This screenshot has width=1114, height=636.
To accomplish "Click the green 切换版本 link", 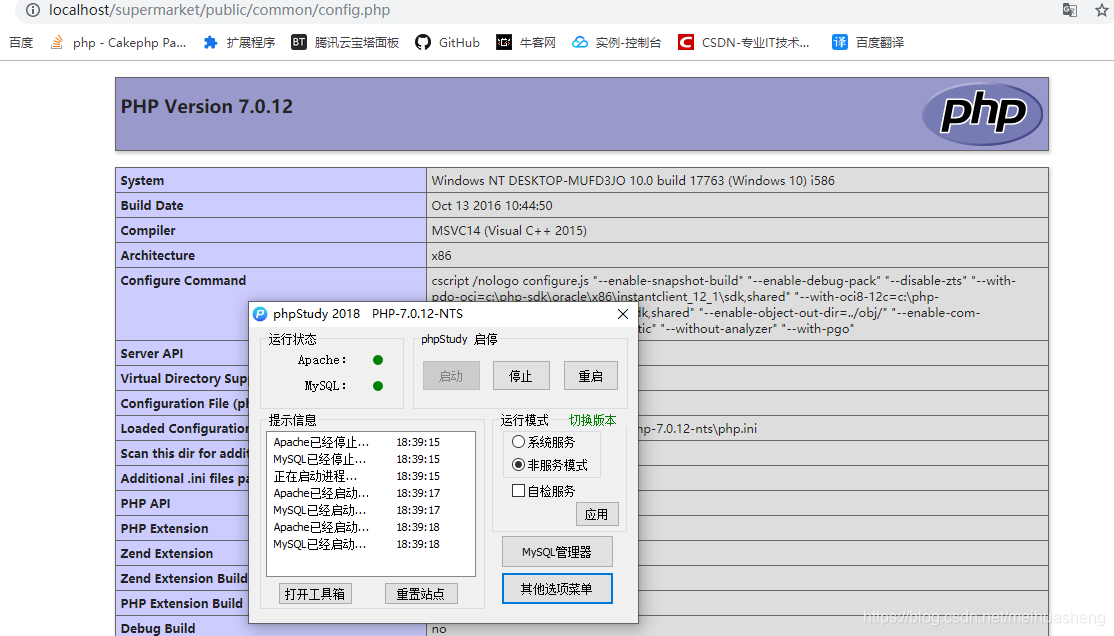I will click(x=593, y=420).
